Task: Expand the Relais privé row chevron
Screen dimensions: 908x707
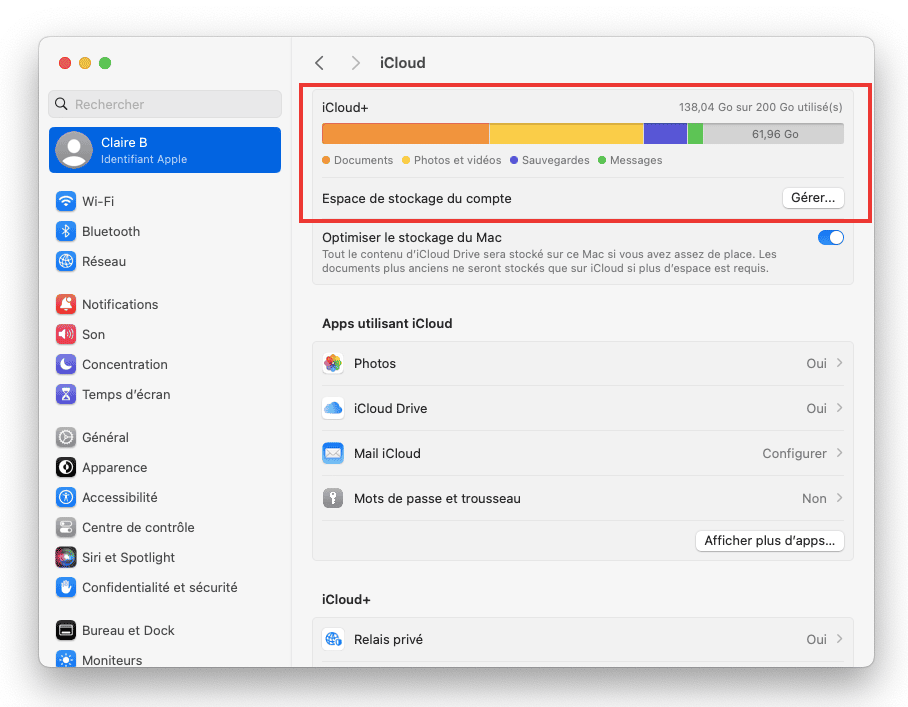Action: pos(839,639)
